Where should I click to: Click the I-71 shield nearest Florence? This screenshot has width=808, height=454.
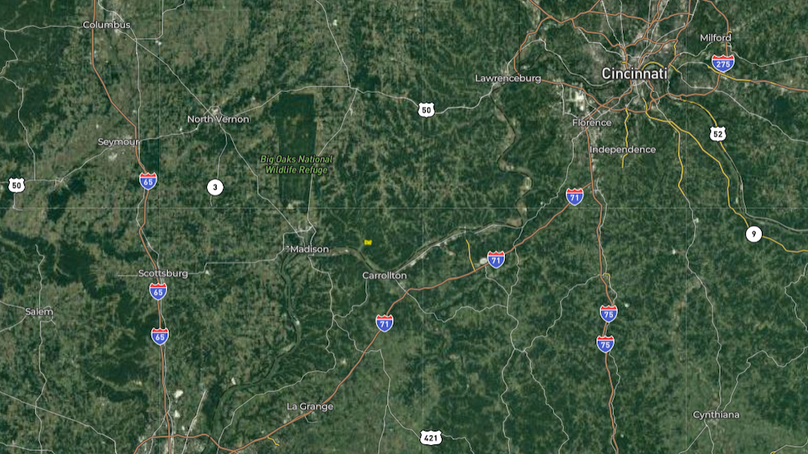tap(575, 196)
